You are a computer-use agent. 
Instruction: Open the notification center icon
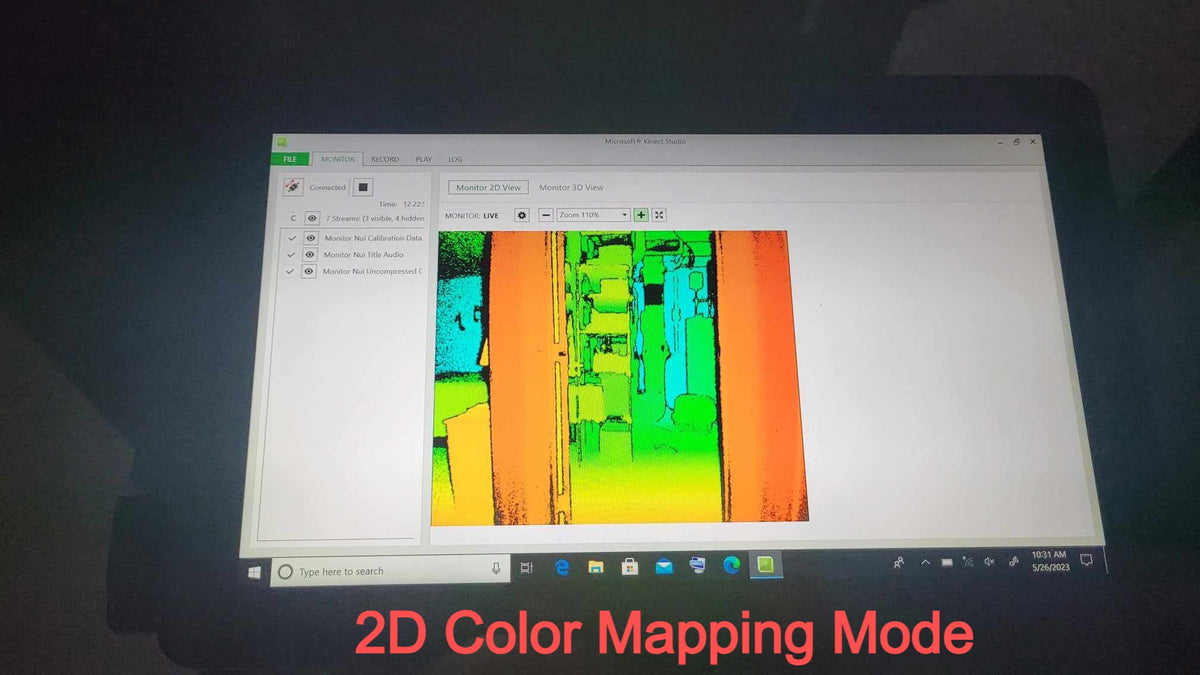[1086, 559]
